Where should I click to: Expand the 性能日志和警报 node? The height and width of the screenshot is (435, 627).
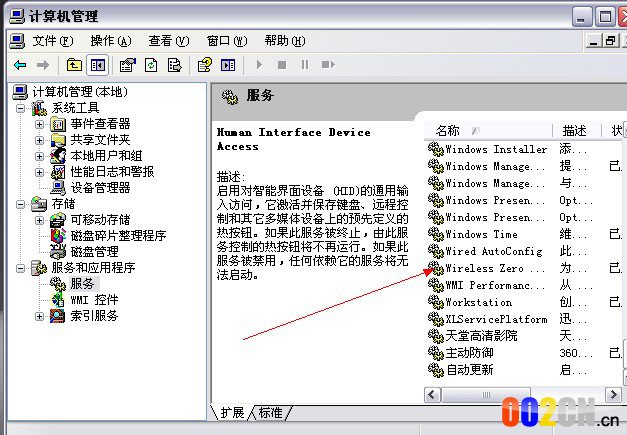coord(39,172)
